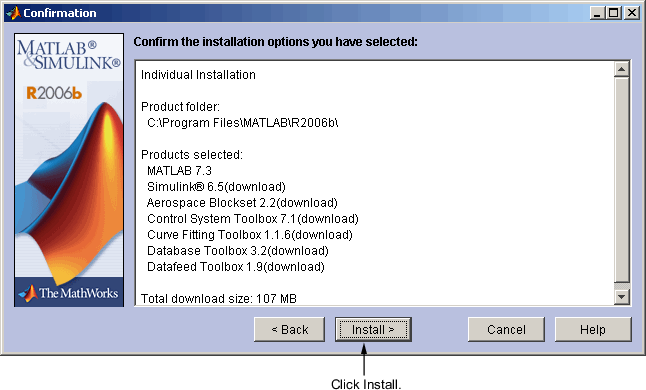The width and height of the screenshot is (646, 390).
Task: Maximize the Confirmation window
Action: tap(613, 13)
